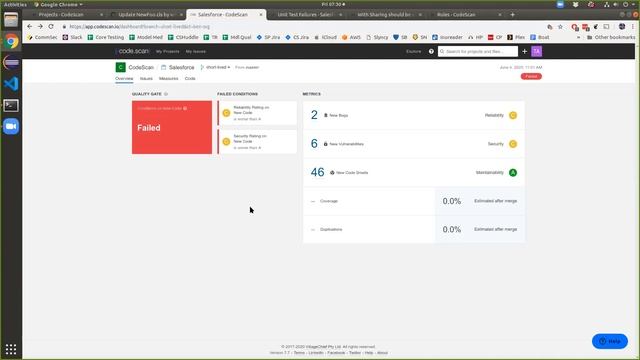This screenshot has width=640, height=360.
Task: Switch to Update NewFoo.cls tab
Action: 146,15
